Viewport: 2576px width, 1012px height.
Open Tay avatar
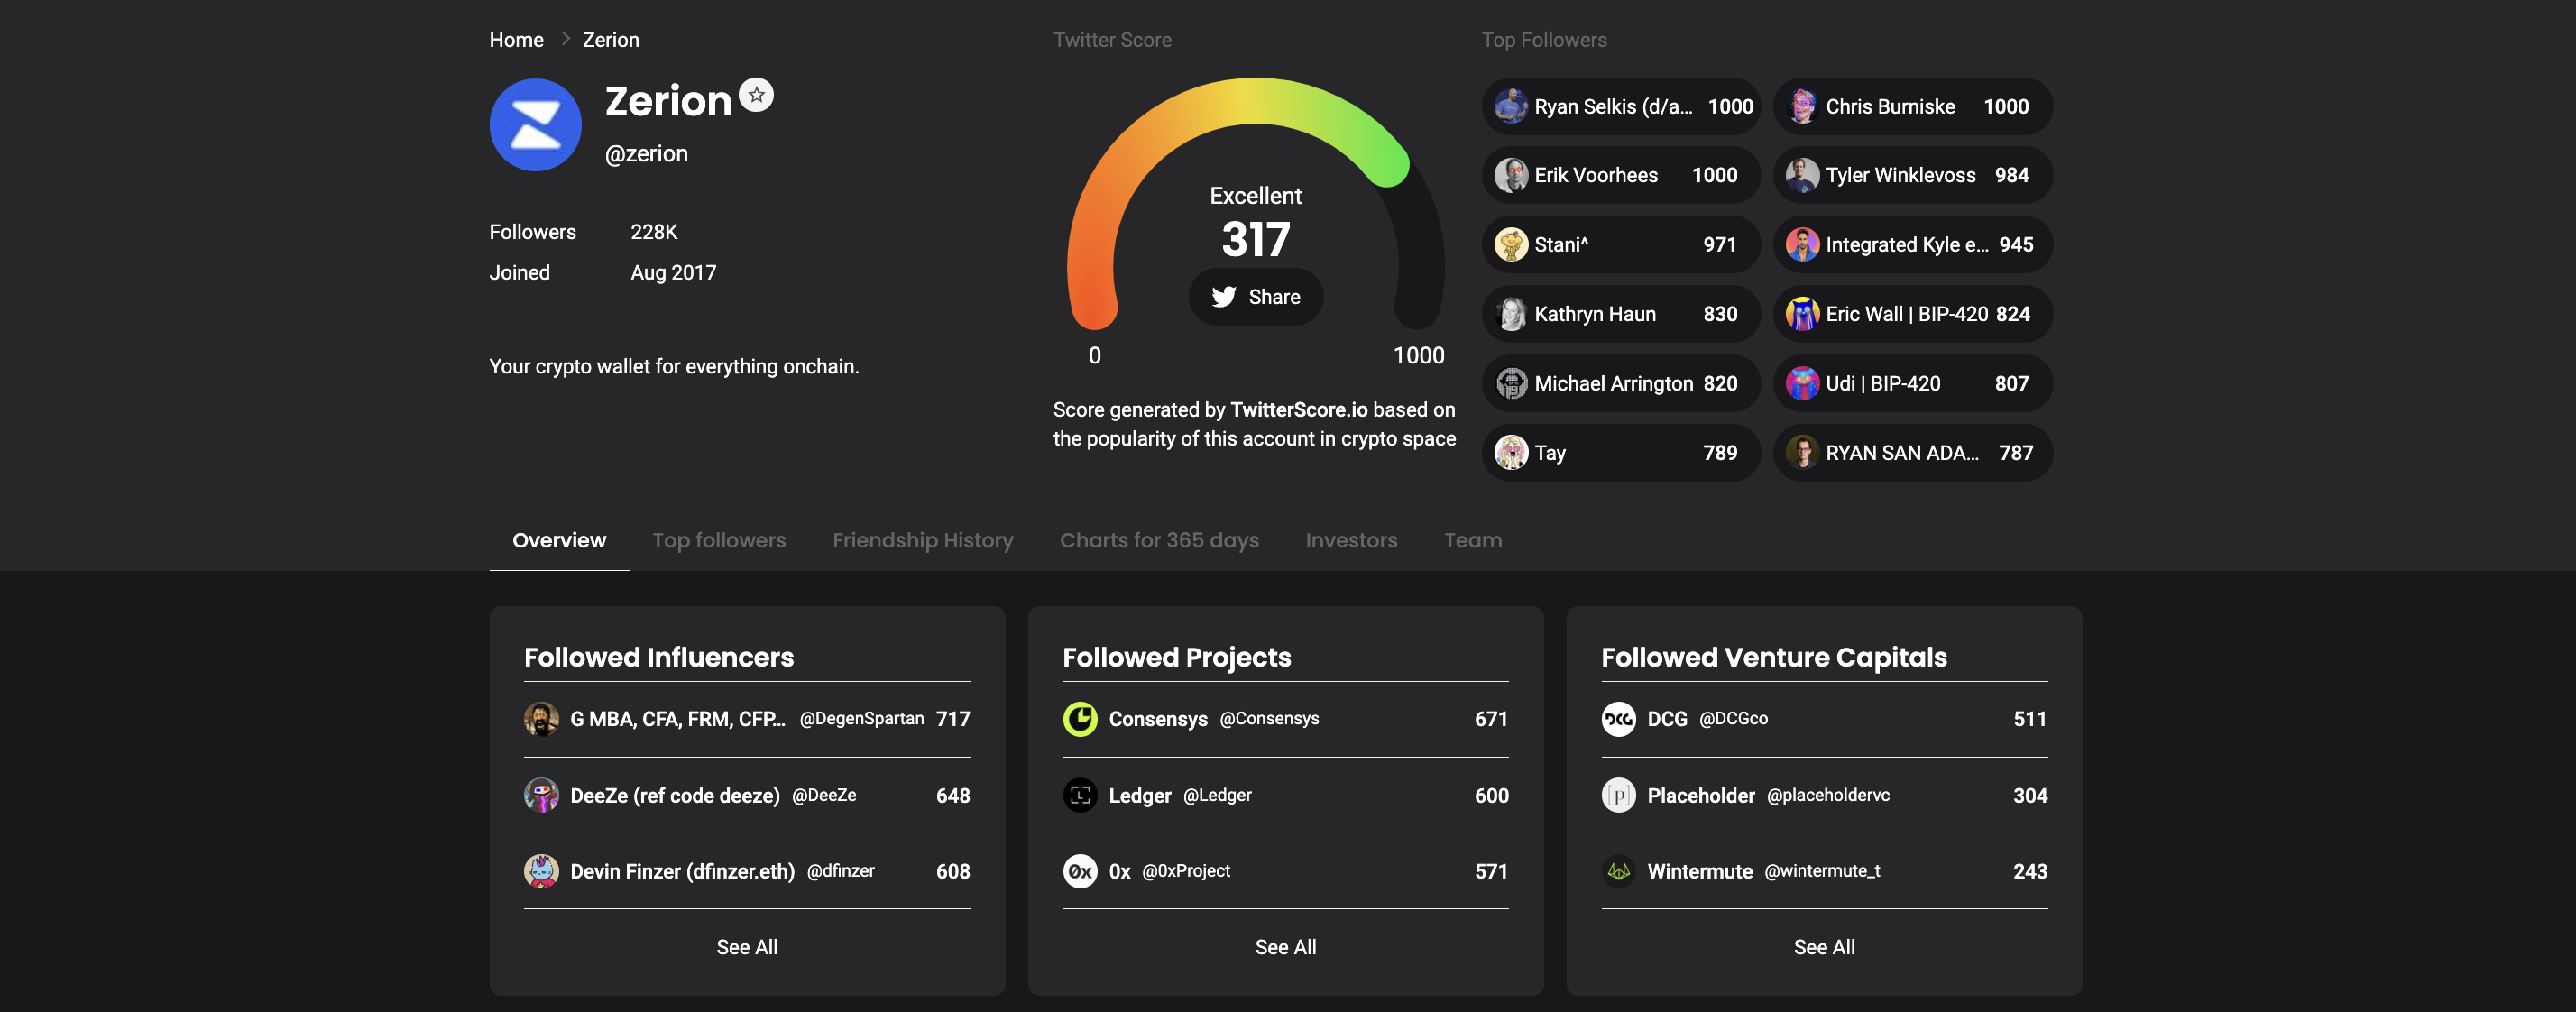(1511, 452)
